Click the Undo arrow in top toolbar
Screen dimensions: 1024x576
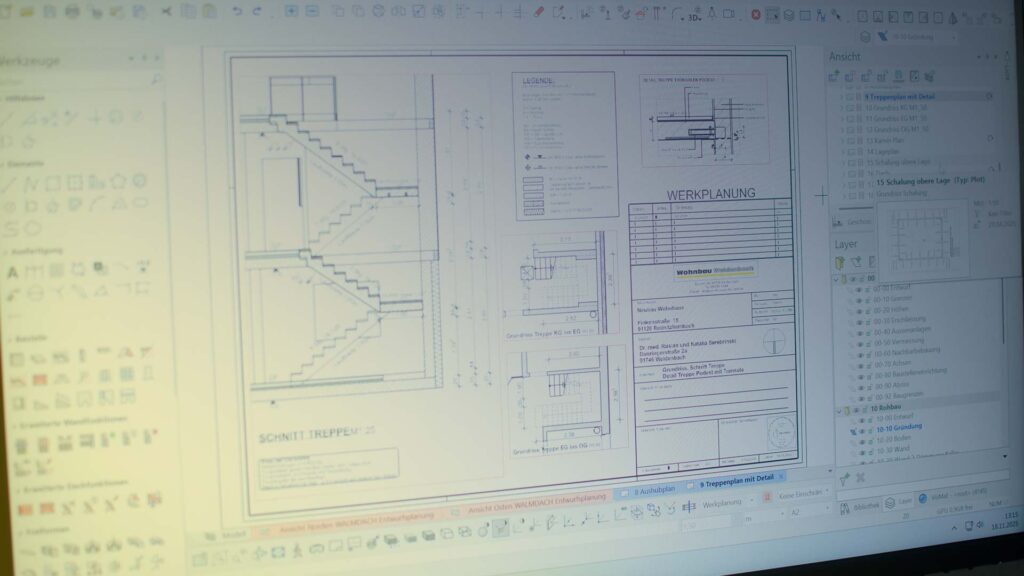click(237, 11)
